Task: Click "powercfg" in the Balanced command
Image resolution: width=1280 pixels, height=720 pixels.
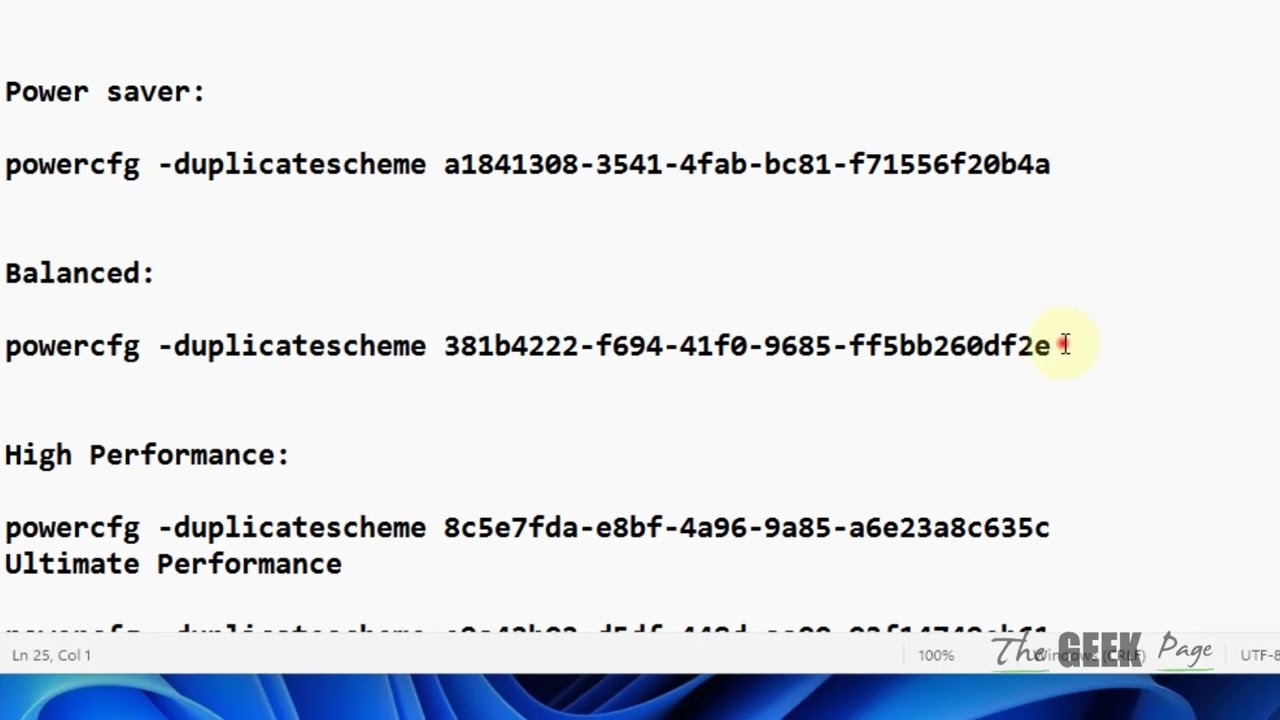Action: 72,347
